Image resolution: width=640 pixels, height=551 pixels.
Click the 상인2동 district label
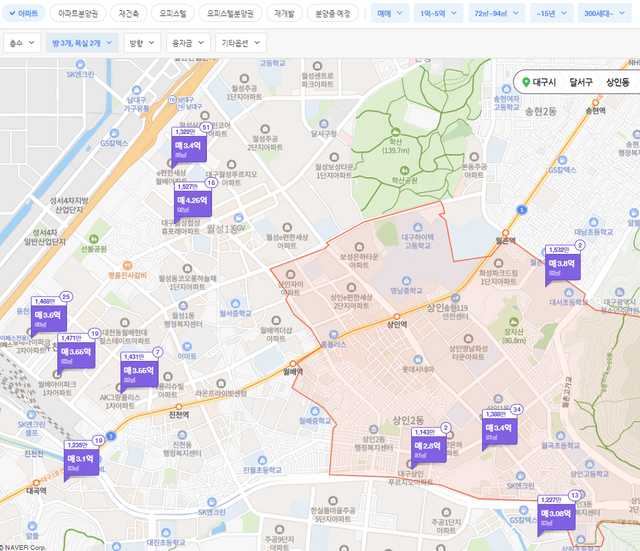(408, 420)
